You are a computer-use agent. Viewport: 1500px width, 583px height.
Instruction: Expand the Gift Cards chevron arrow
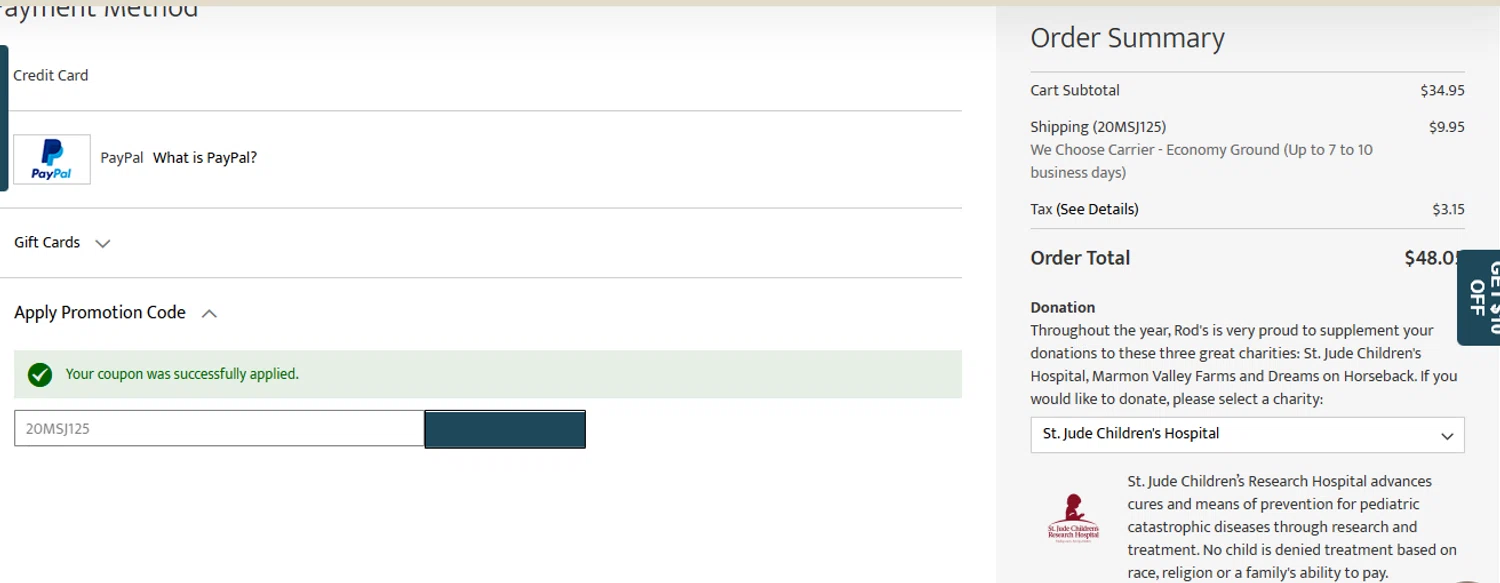(x=102, y=243)
